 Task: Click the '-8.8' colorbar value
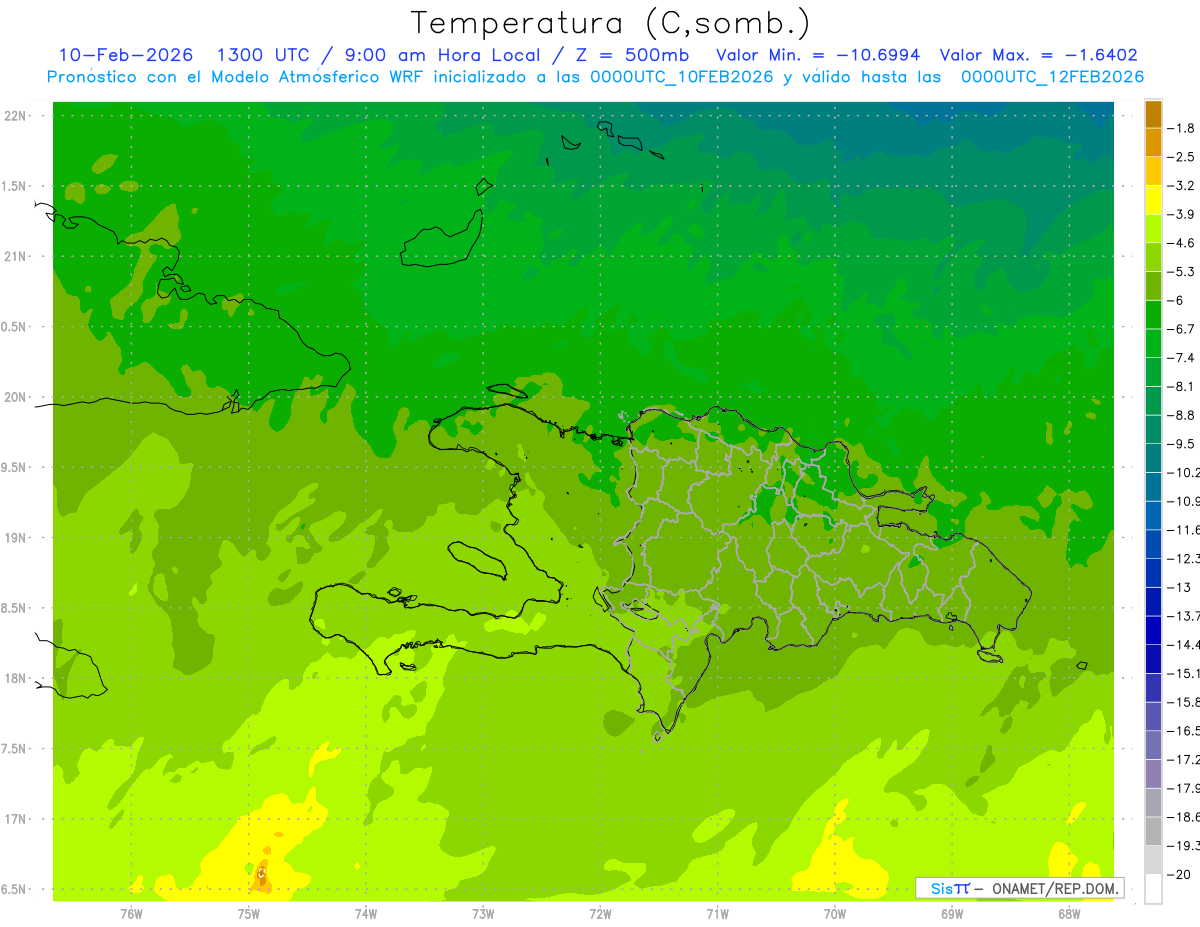1182,415
